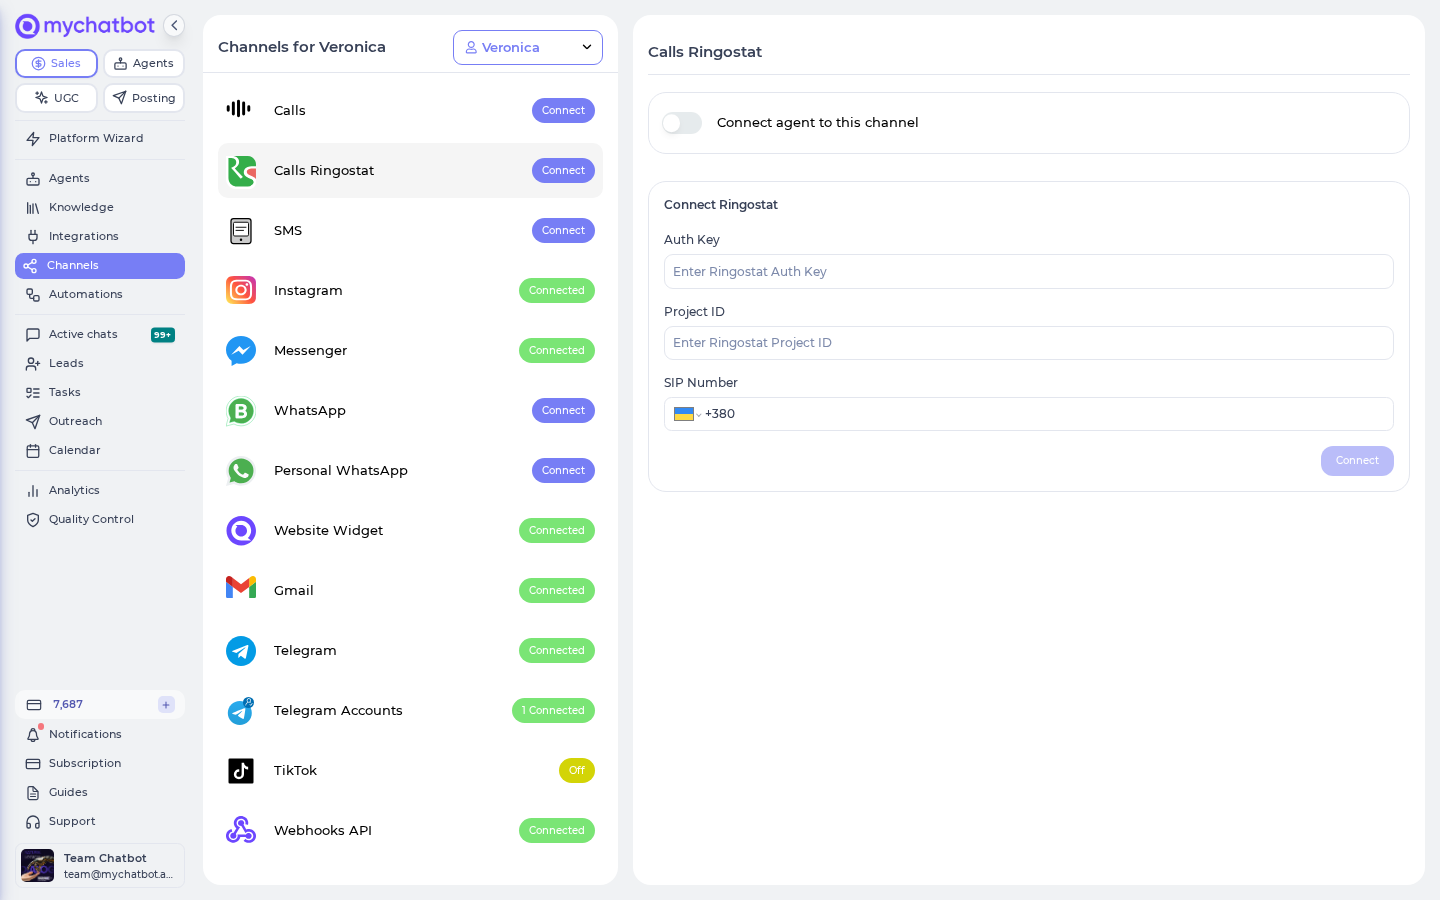
Task: Click the Telegram icon
Action: point(241,651)
